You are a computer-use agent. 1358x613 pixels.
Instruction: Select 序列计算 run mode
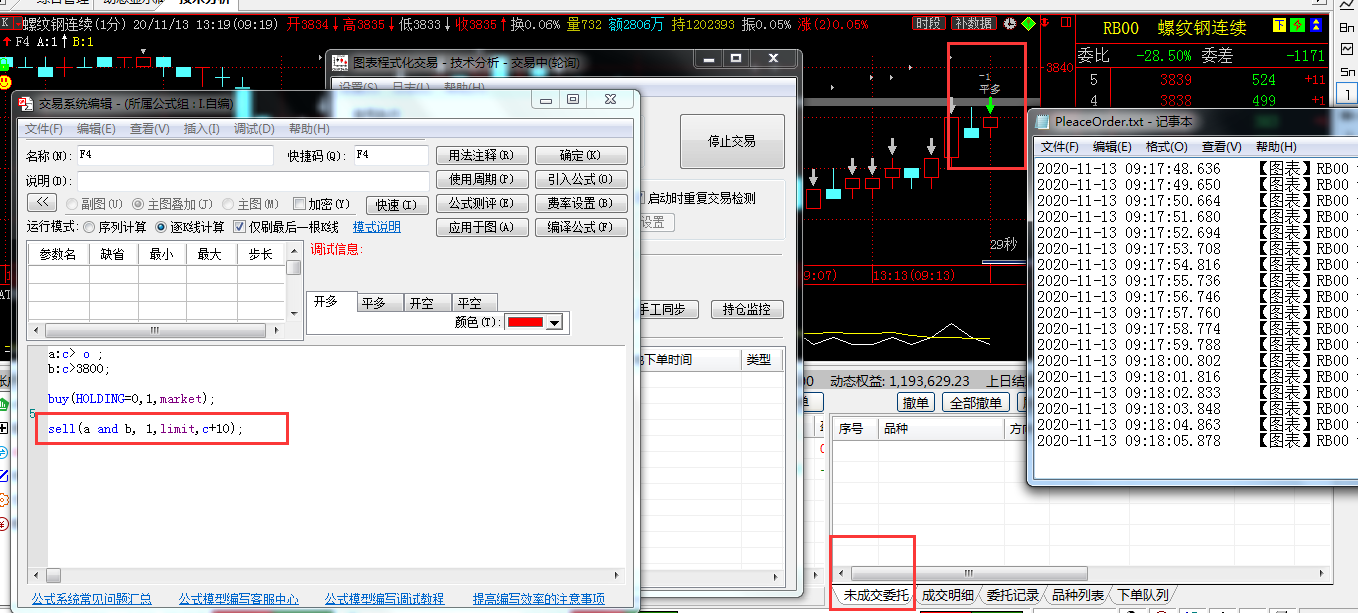point(89,227)
